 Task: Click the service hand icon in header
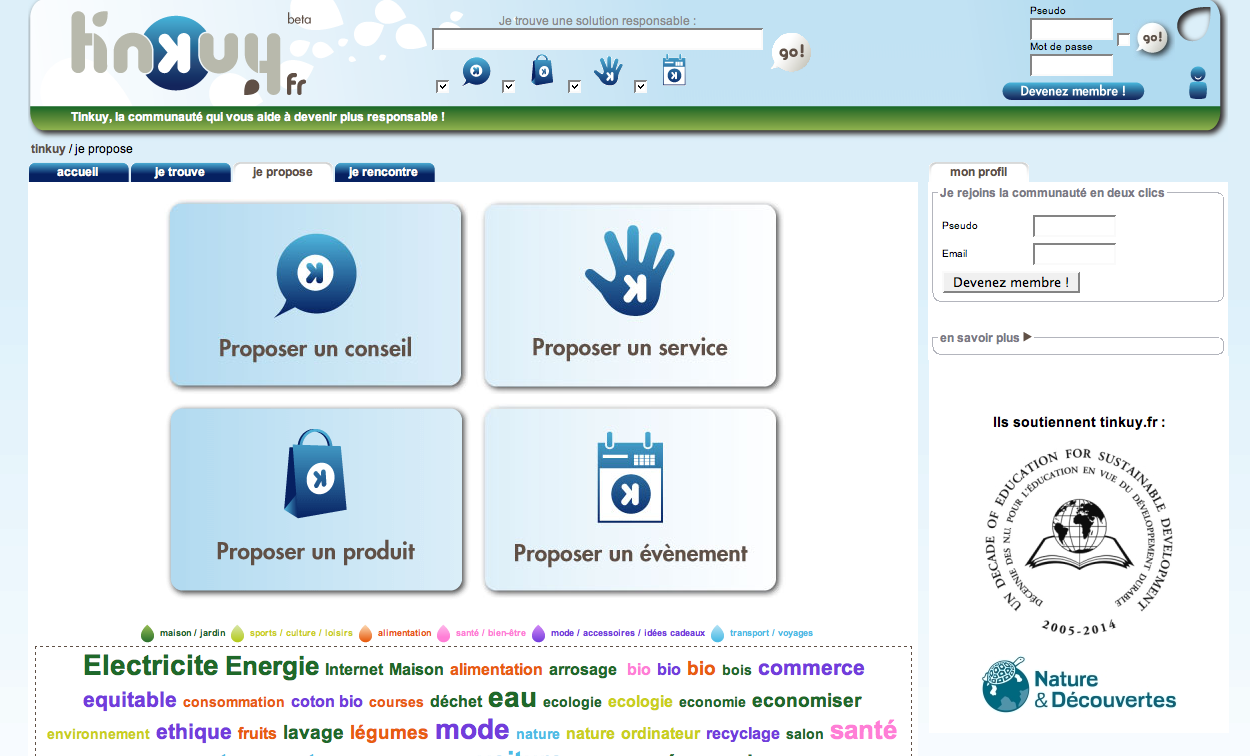[608, 70]
